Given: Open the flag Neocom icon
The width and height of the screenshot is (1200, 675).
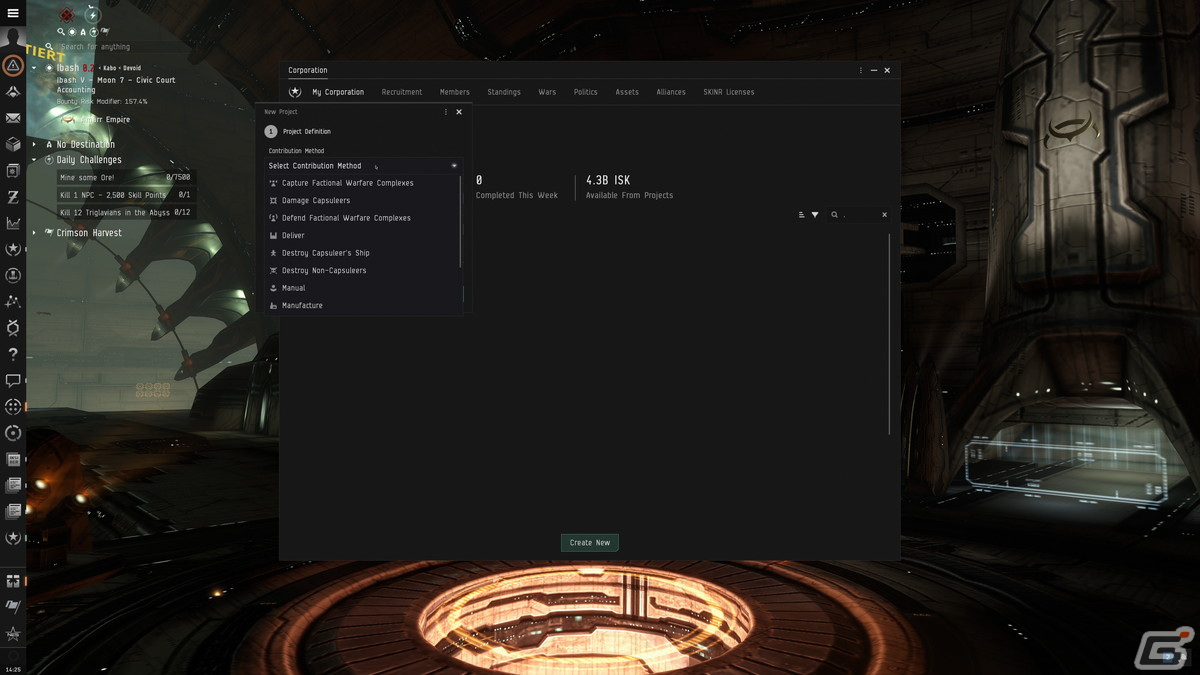Looking at the screenshot, I should click(13, 606).
